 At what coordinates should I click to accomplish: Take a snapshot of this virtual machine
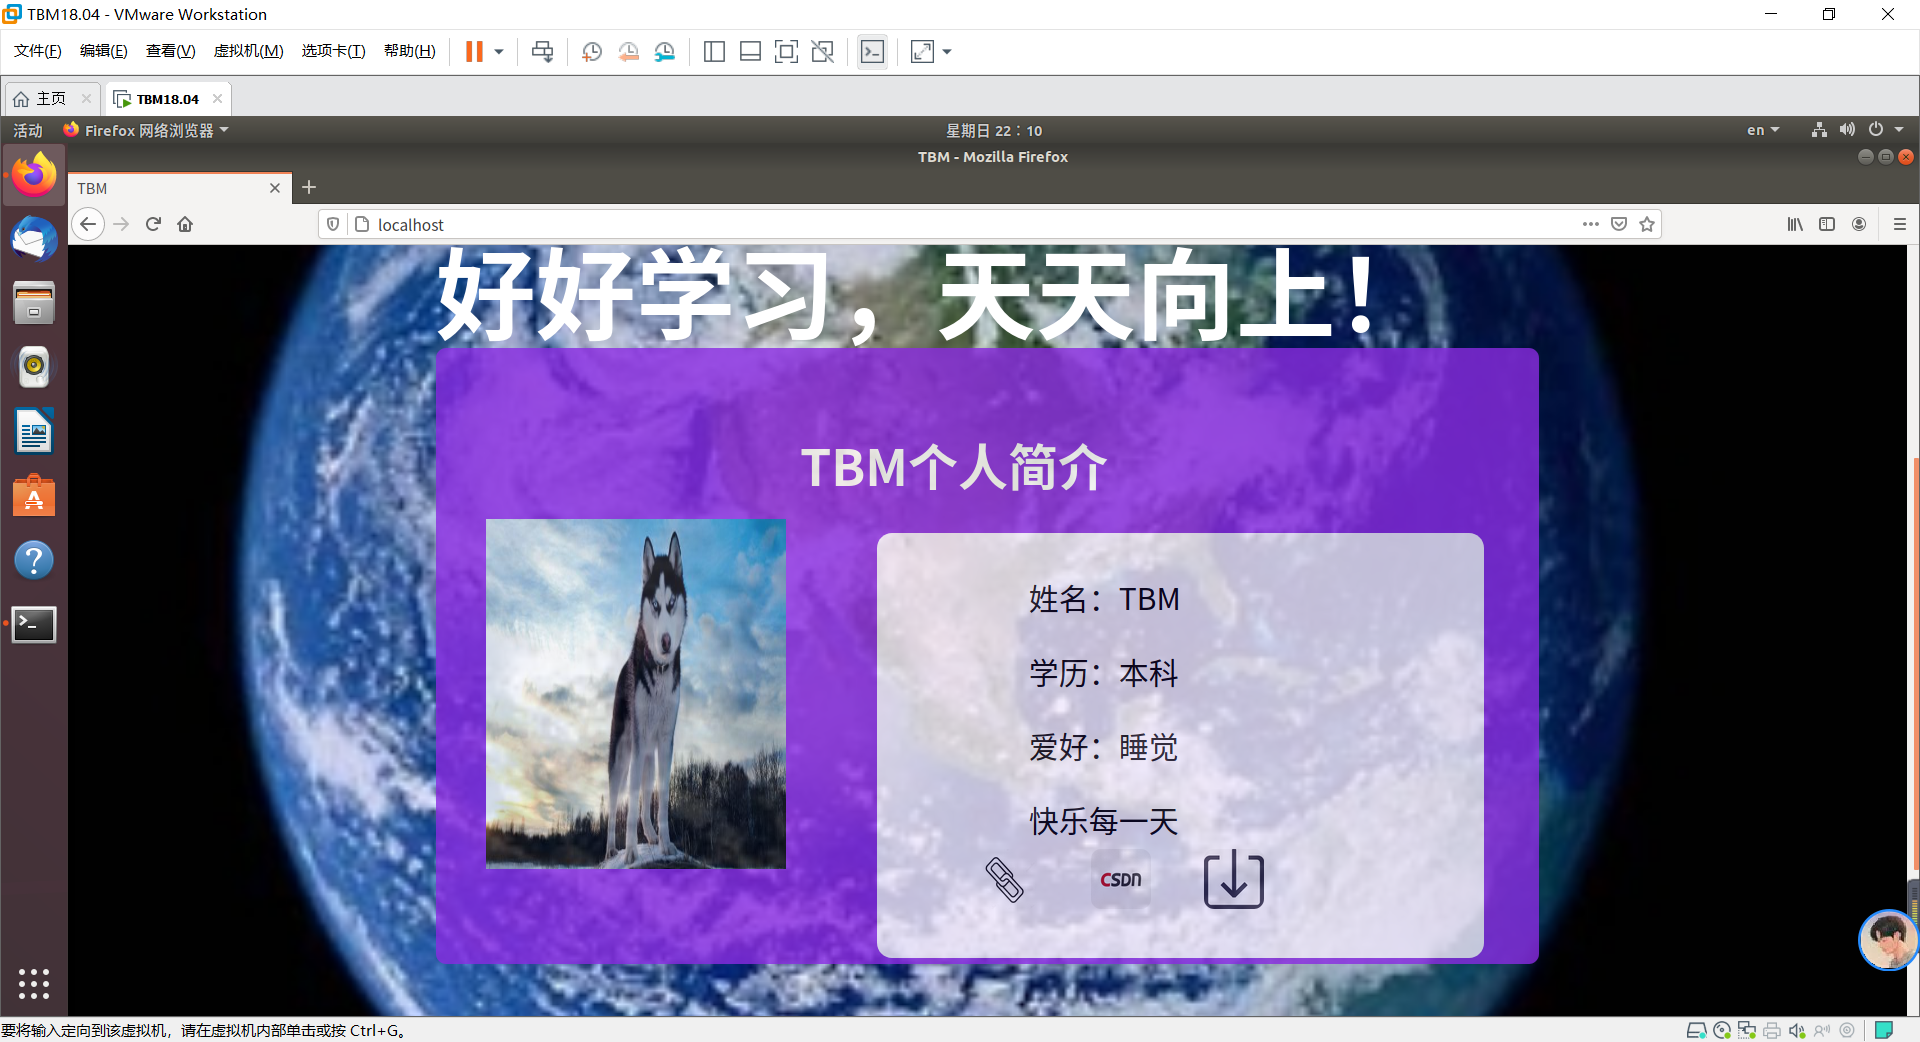[592, 52]
